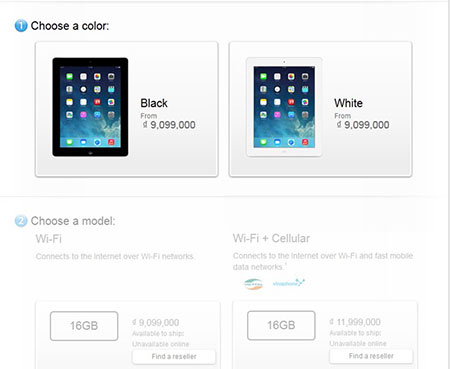Select the Black iPad color option
Image resolution: width=450 pixels, height=369 pixels.
[x=127, y=109]
